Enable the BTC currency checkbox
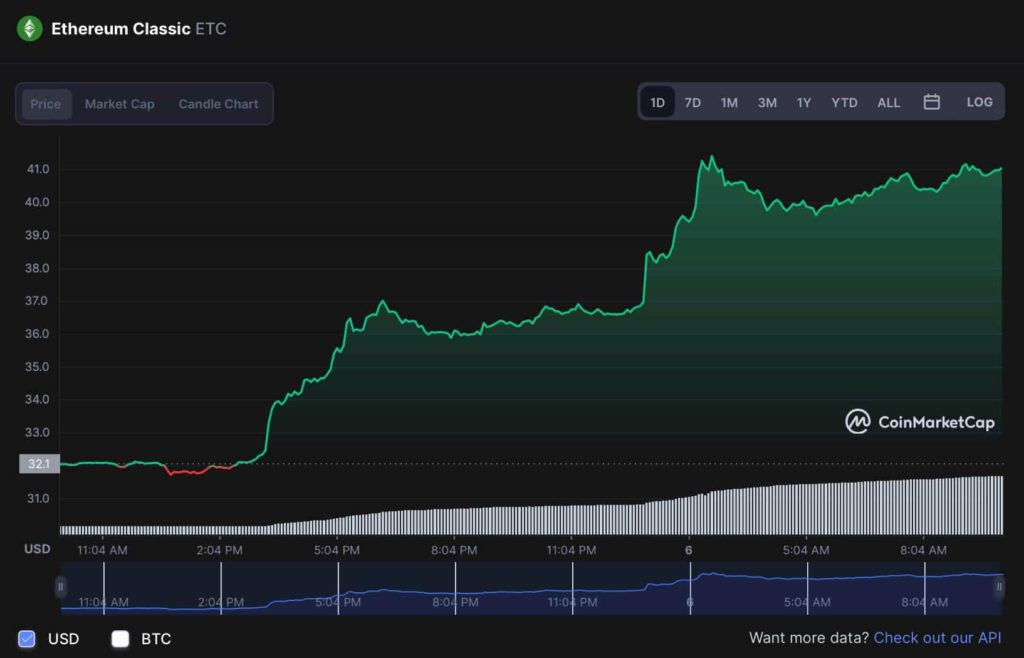The image size is (1024, 658). click(x=120, y=638)
